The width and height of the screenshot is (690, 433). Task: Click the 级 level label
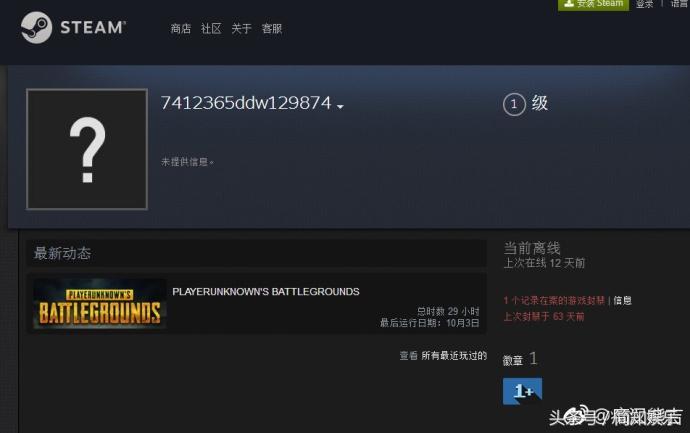(540, 103)
